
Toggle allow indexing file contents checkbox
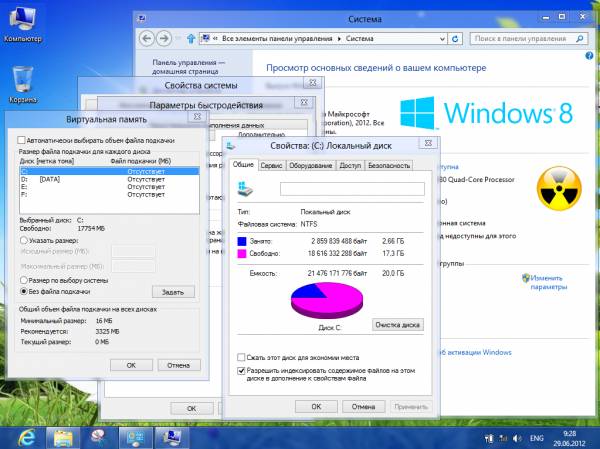click(241, 371)
